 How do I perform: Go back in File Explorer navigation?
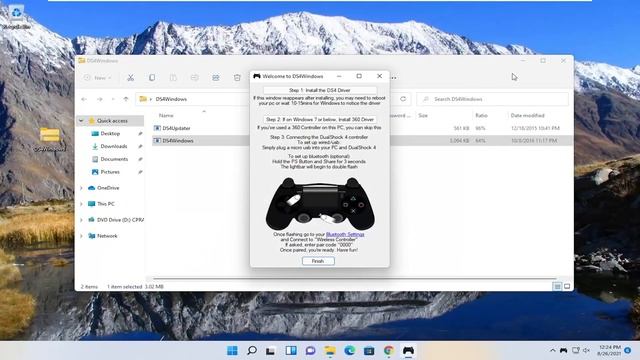[x=84, y=99]
